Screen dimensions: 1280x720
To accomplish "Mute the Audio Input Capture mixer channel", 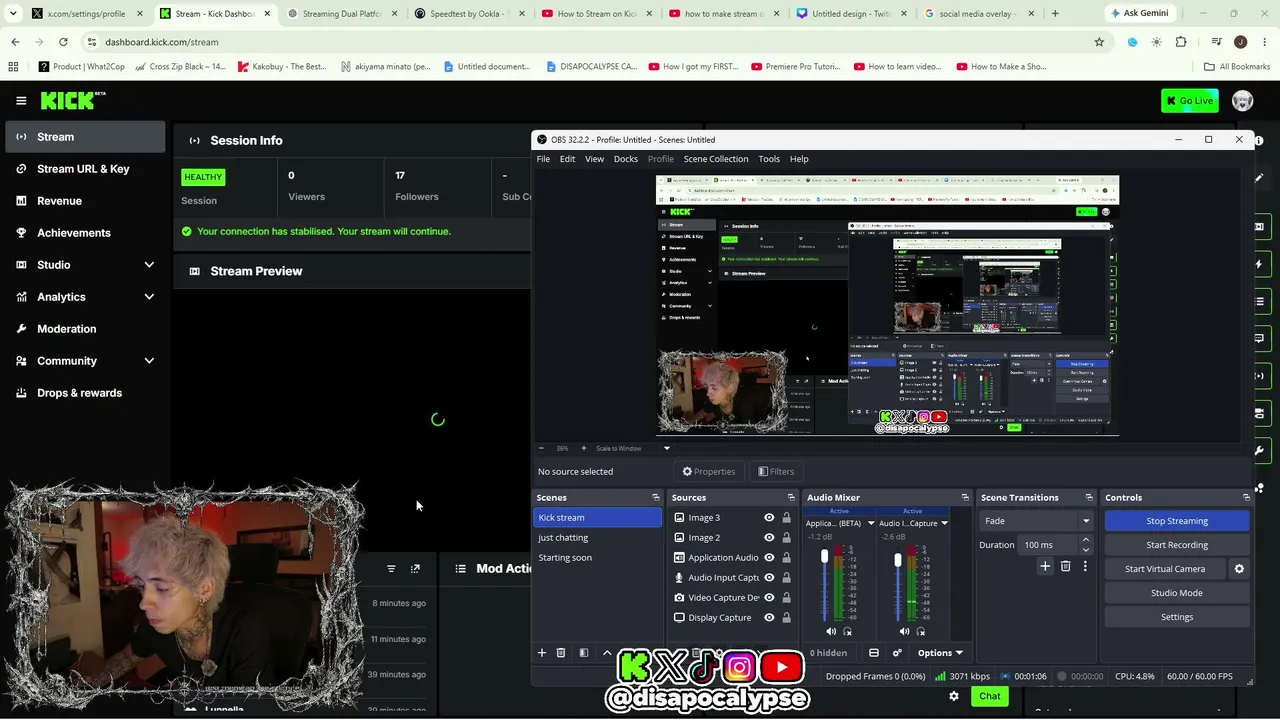I will pyautogui.click(x=904, y=631).
